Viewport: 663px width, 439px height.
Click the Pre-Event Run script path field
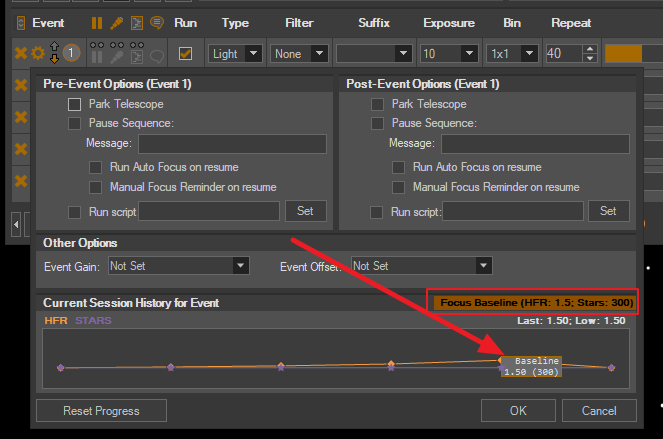(x=209, y=211)
